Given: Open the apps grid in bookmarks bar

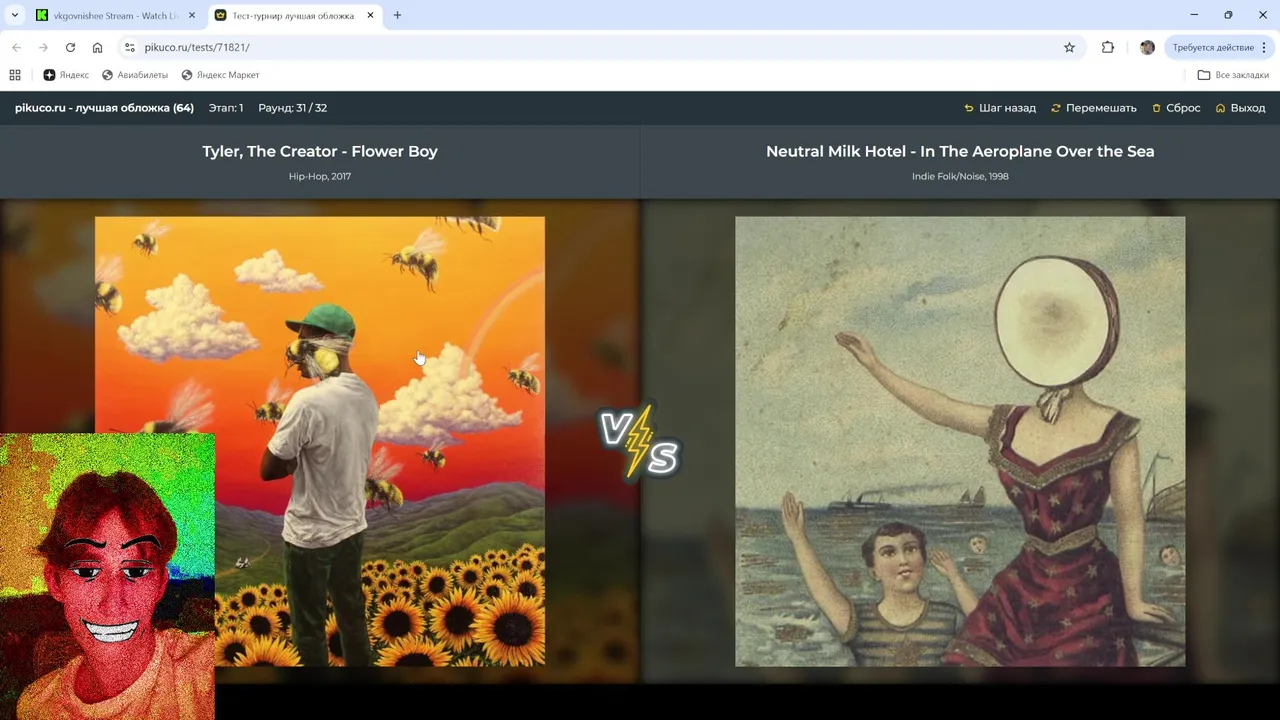Looking at the screenshot, I should coord(15,75).
